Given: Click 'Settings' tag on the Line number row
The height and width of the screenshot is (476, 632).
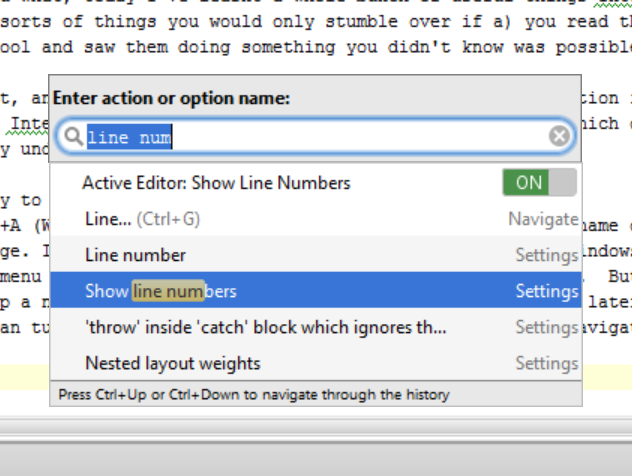Looking at the screenshot, I should pyautogui.click(x=547, y=255).
